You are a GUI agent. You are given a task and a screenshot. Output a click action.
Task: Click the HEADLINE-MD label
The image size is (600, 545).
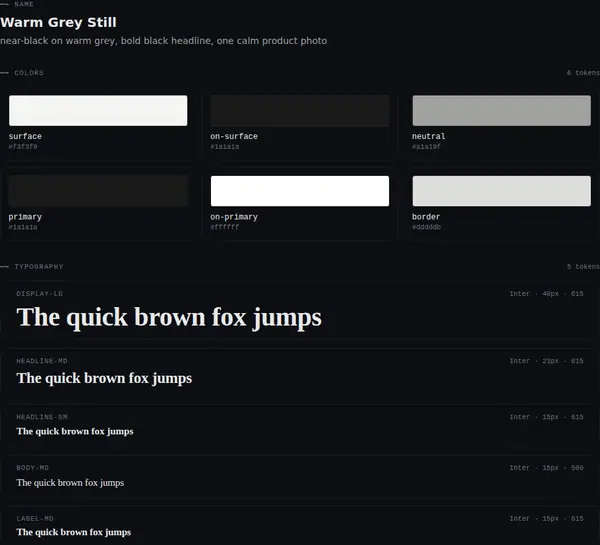click(x=42, y=361)
